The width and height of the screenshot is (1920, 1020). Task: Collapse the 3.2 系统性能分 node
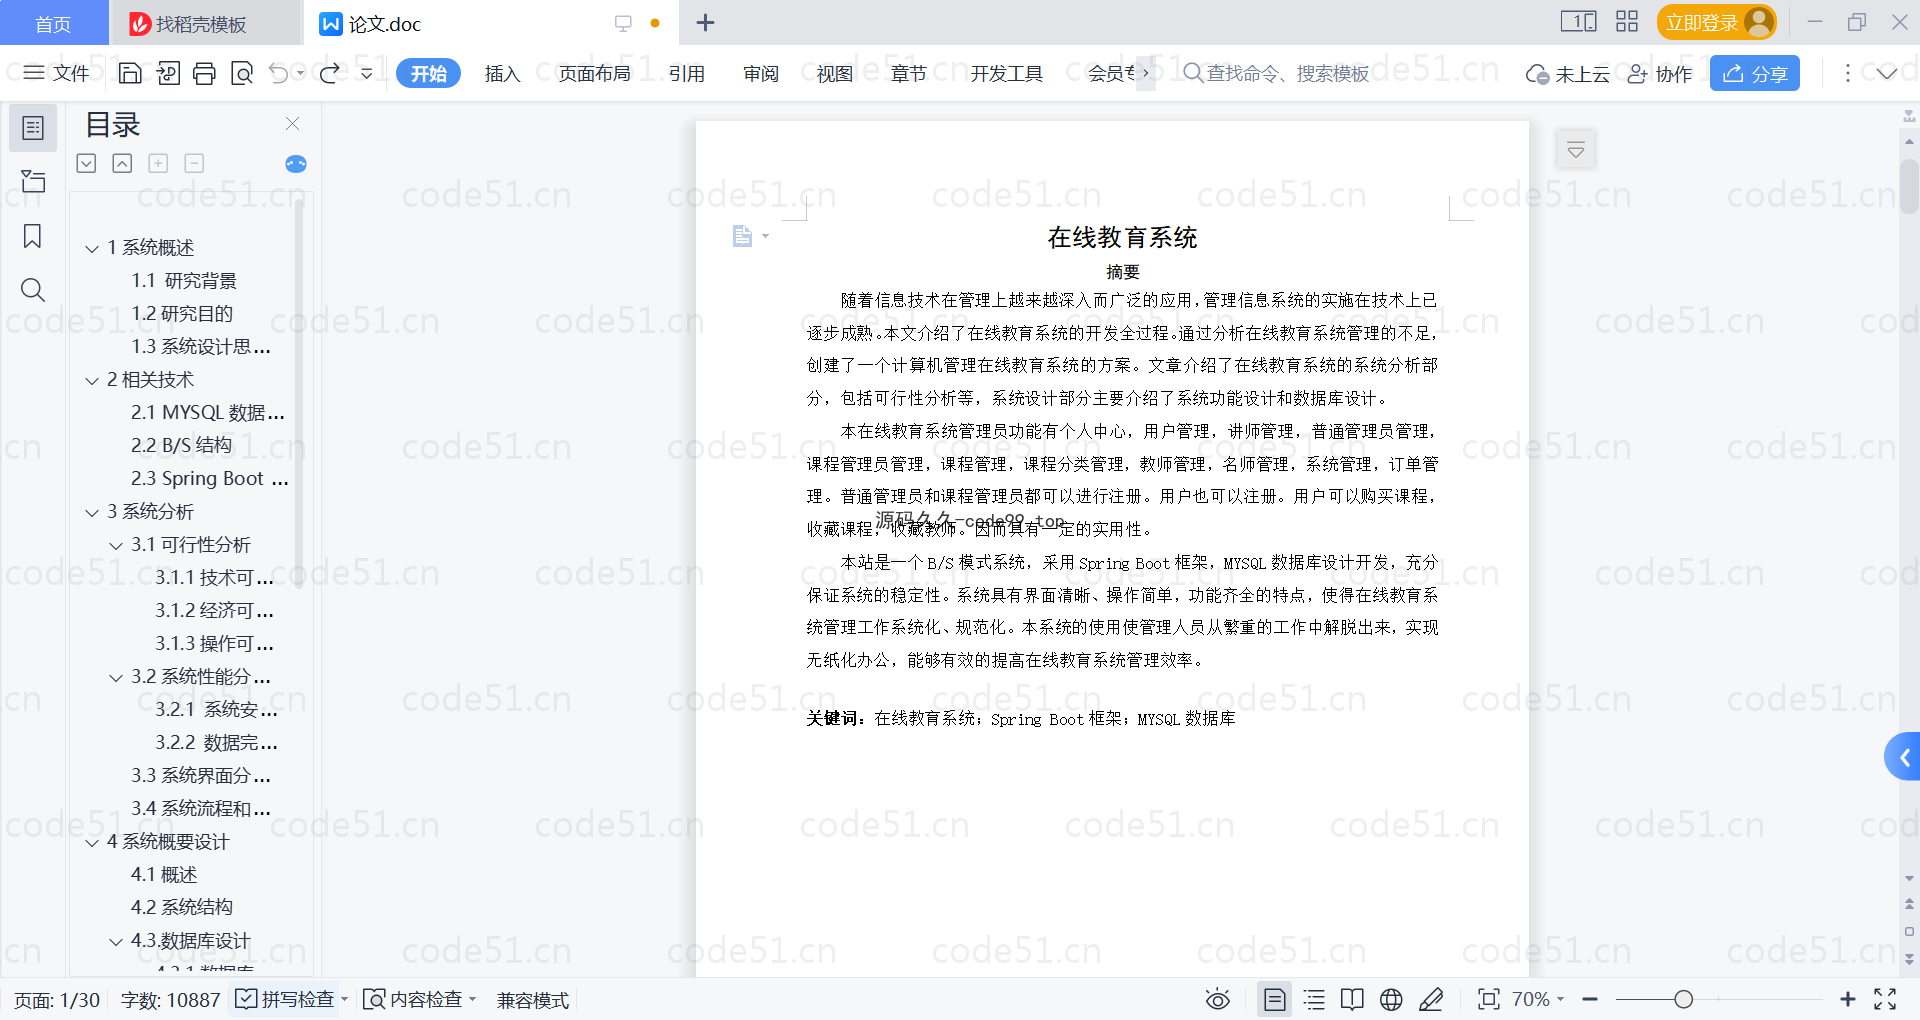click(x=116, y=677)
